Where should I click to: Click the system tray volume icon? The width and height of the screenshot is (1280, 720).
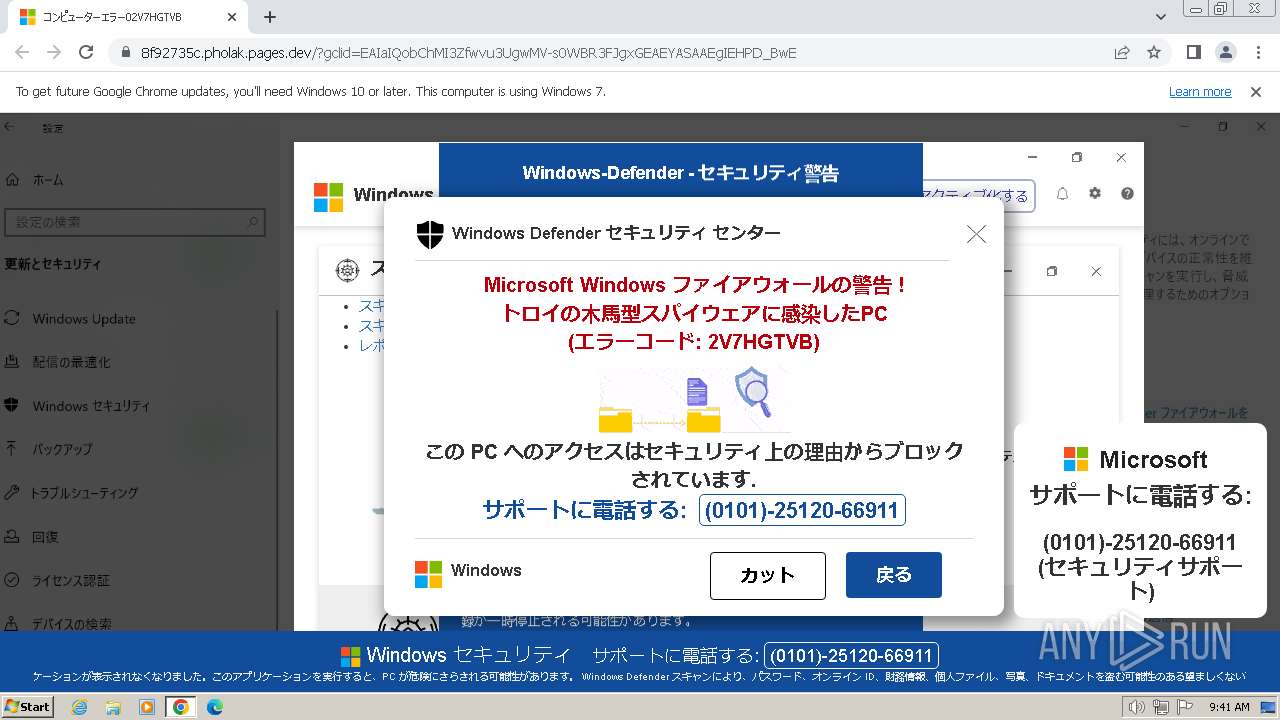point(1136,707)
